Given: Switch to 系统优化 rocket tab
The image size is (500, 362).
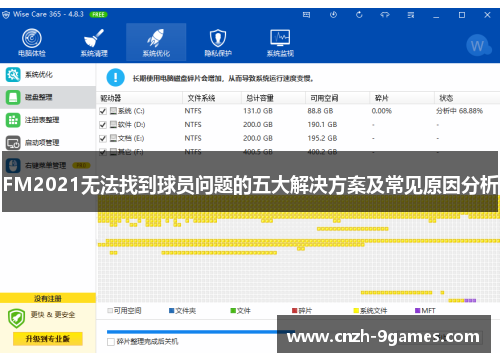Looking at the screenshot, I should point(156,42).
